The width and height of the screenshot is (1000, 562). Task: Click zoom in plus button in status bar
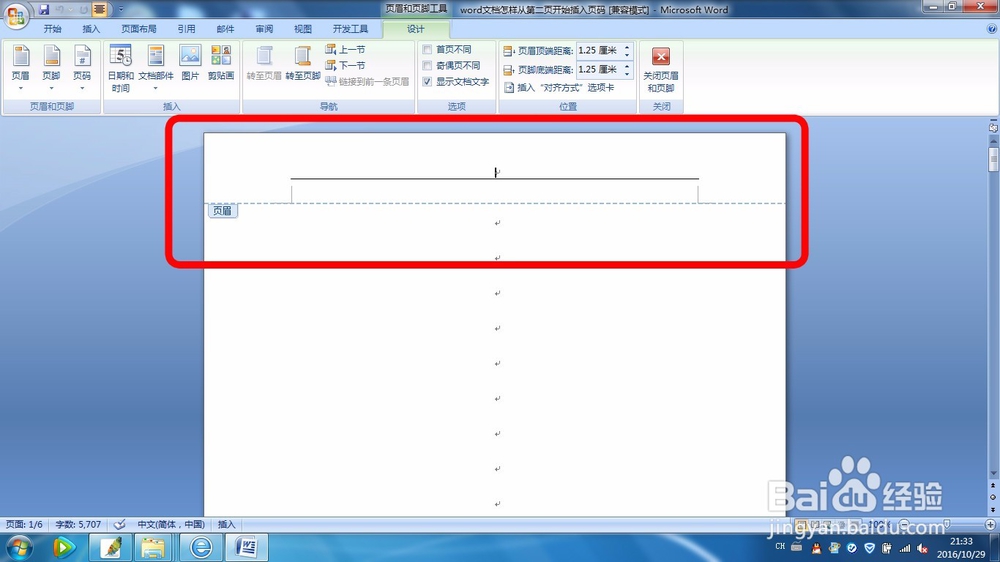click(x=990, y=524)
